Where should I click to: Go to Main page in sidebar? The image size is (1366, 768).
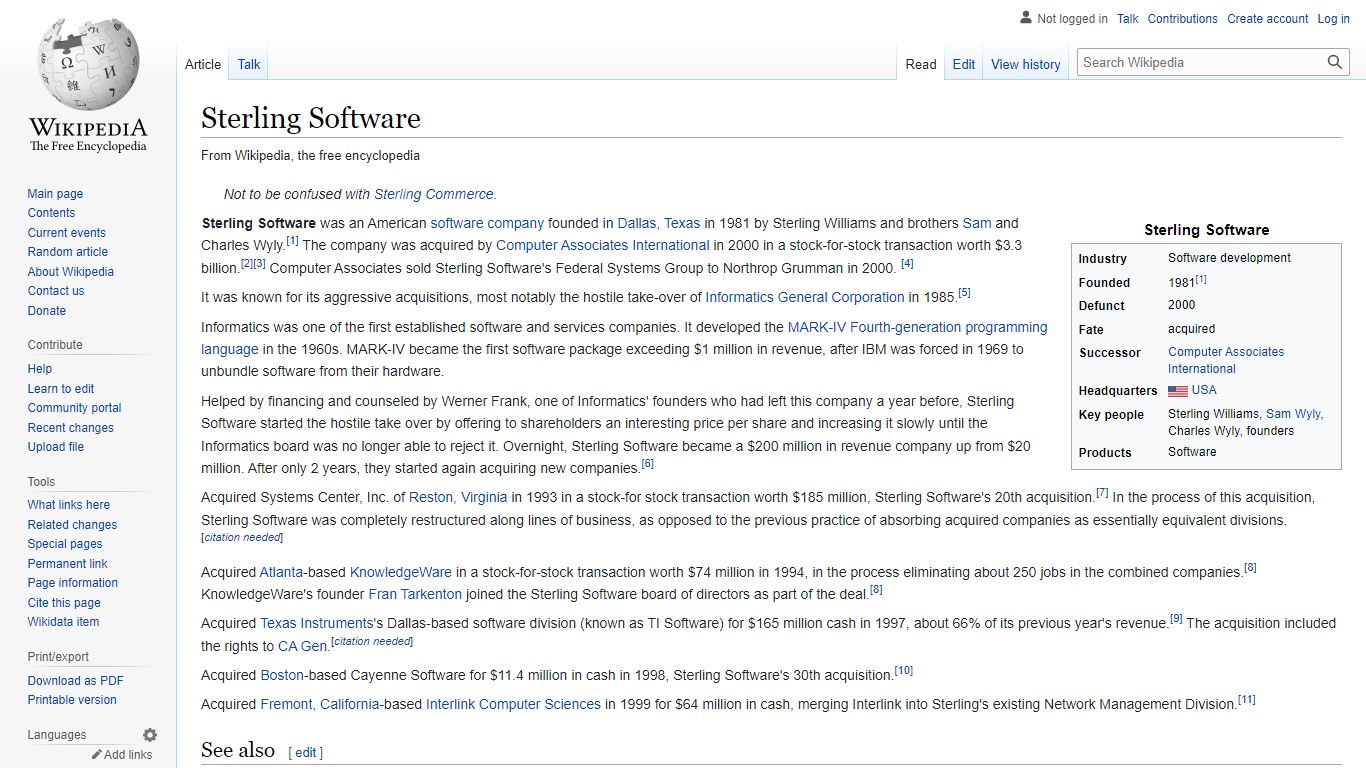coord(55,194)
